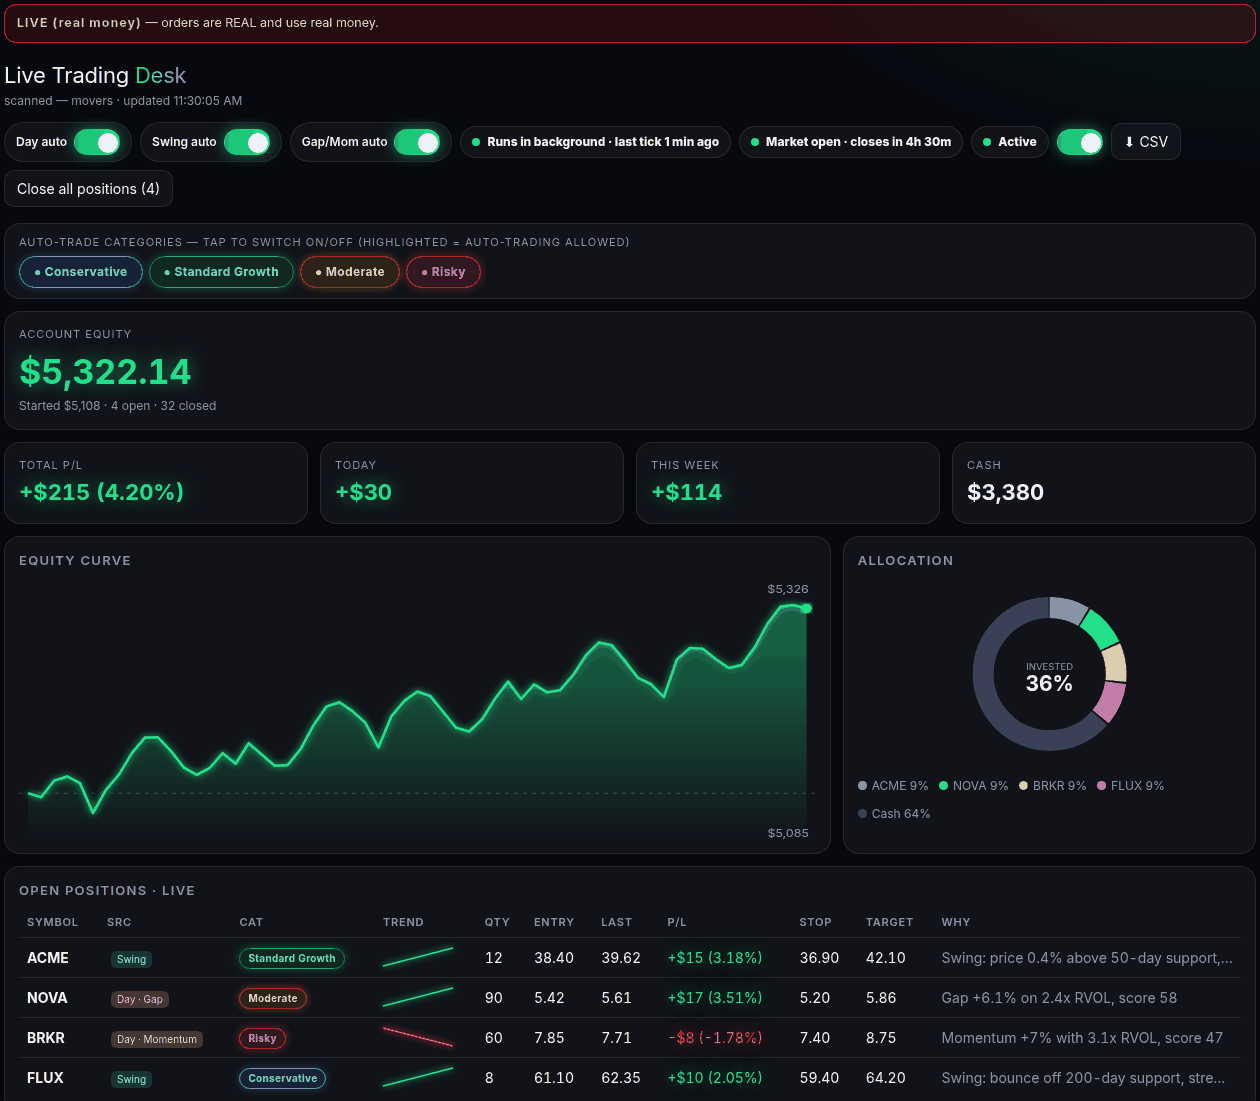This screenshot has width=1260, height=1101.
Task: Click the Today +$30 card
Action: click(x=472, y=483)
